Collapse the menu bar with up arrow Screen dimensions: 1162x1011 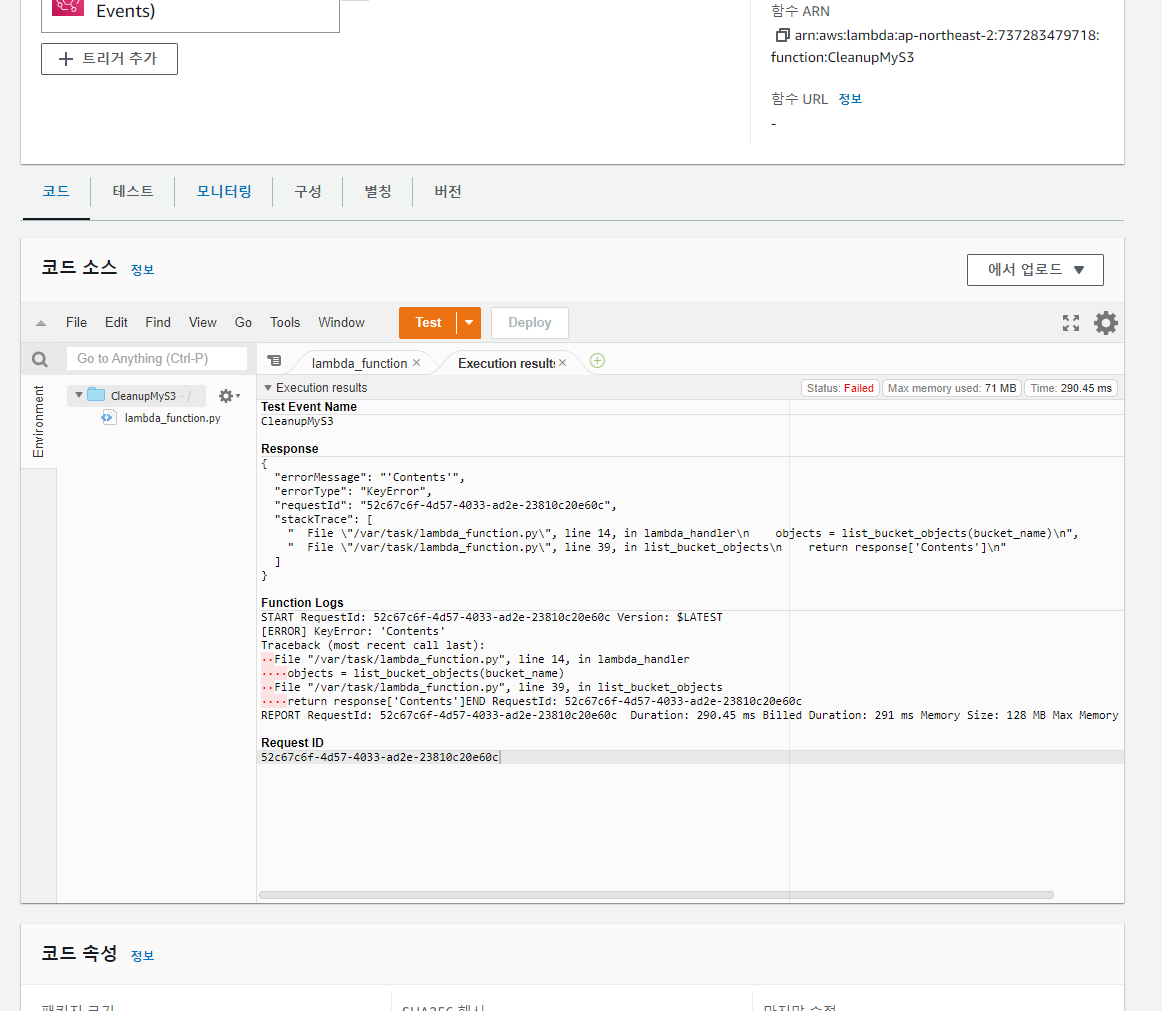pos(41,323)
